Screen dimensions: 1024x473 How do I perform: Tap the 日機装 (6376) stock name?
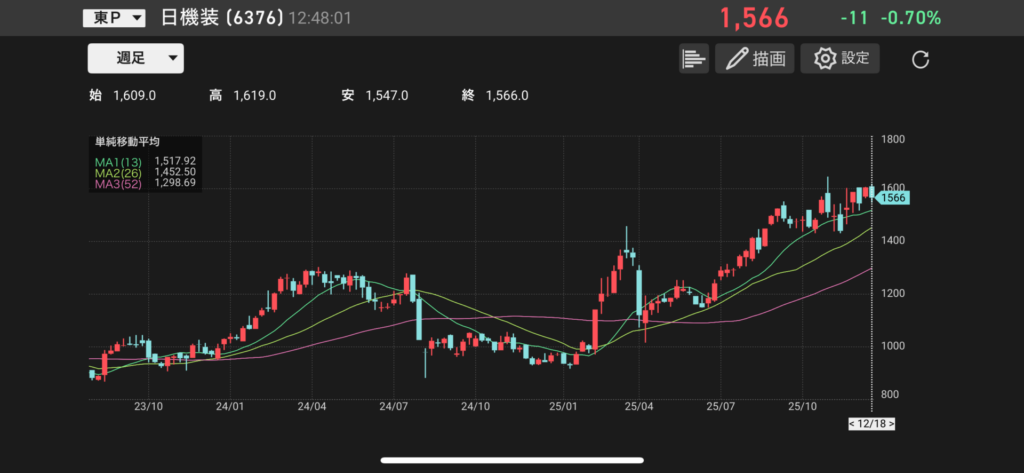[222, 18]
